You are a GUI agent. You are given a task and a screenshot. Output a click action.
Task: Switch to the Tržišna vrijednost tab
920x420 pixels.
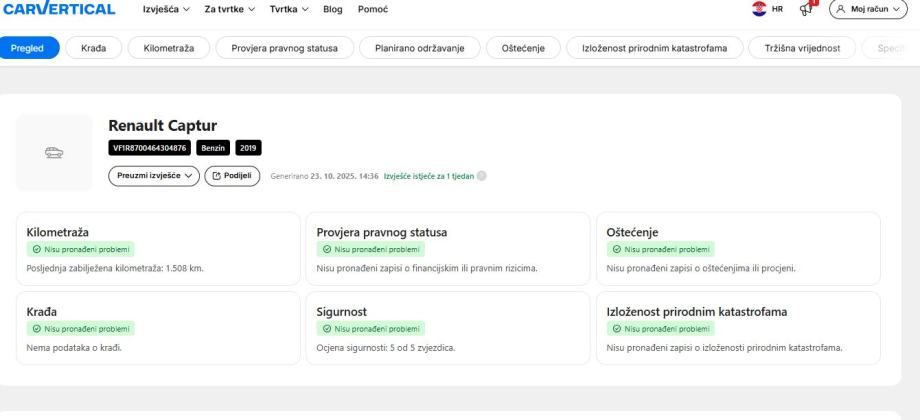(802, 48)
